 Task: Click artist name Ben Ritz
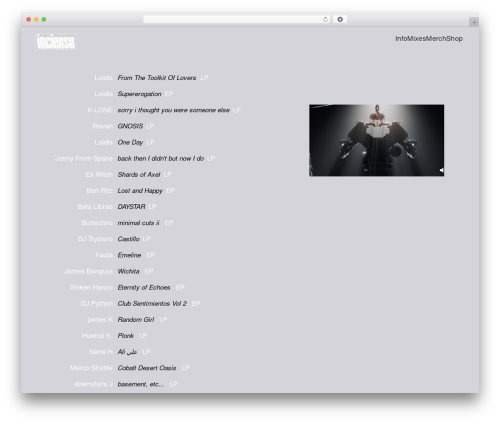[100, 191]
